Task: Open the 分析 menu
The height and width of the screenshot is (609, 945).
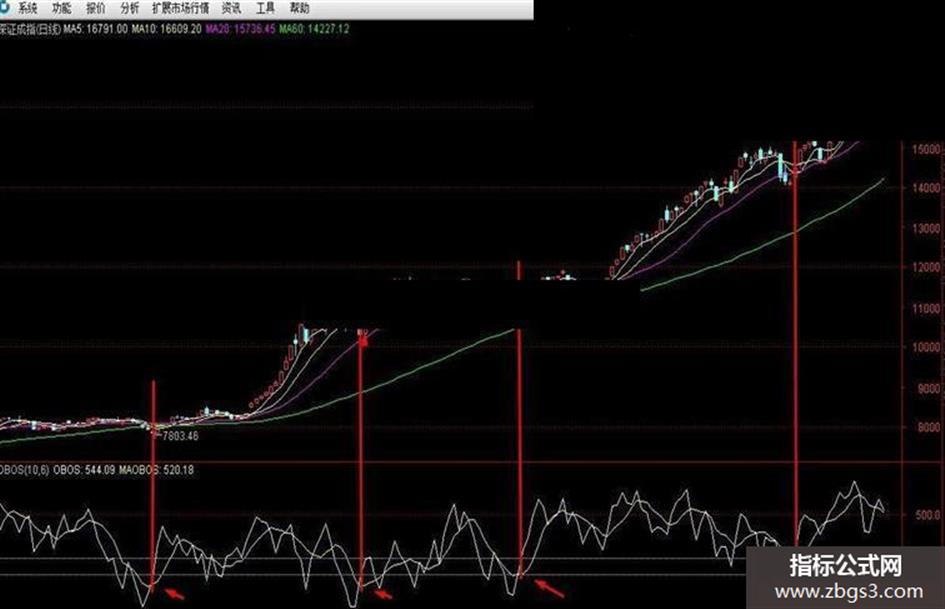Action: pyautogui.click(x=130, y=8)
